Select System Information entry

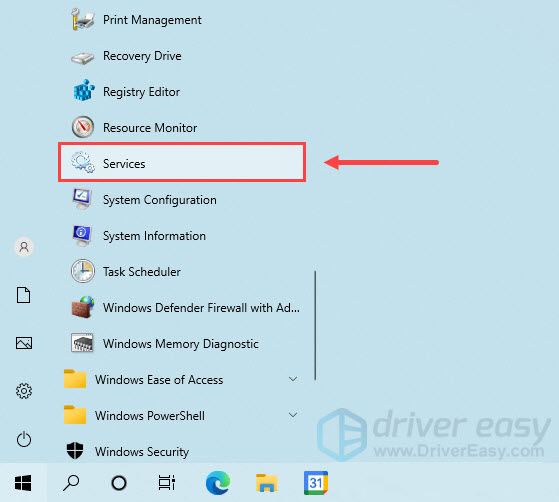[182, 236]
